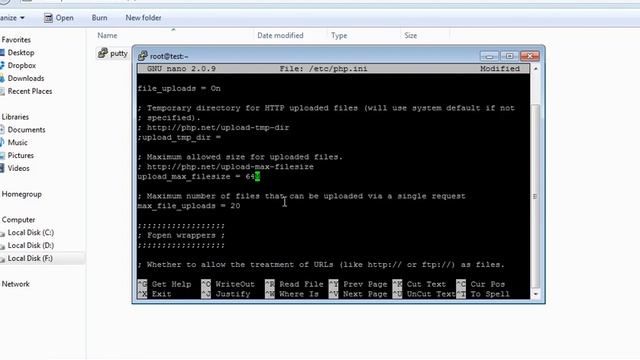Click the PuTTY vertical scrollbar thumb
This screenshot has height=360, width=640.
pyautogui.click(x=536, y=196)
